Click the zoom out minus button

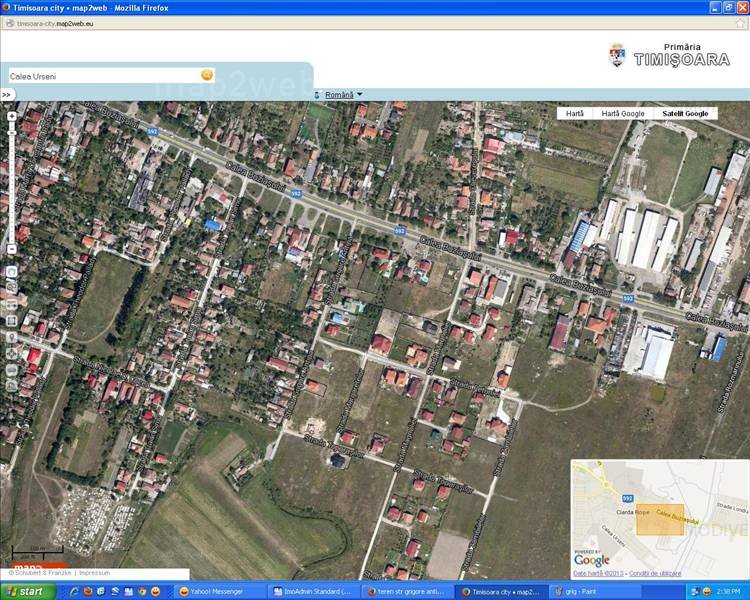11,249
